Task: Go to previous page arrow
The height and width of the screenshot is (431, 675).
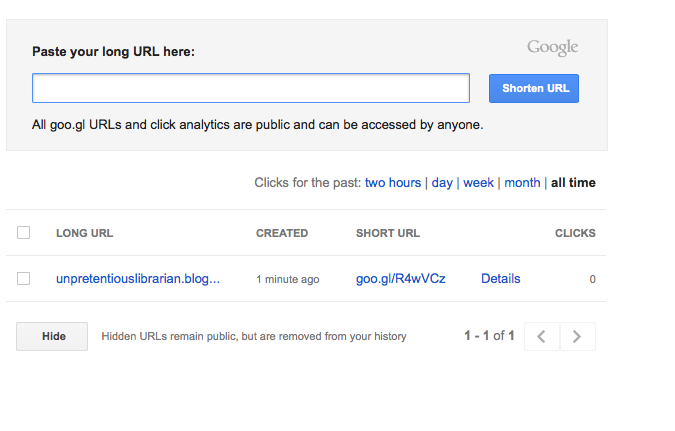Action: (542, 336)
